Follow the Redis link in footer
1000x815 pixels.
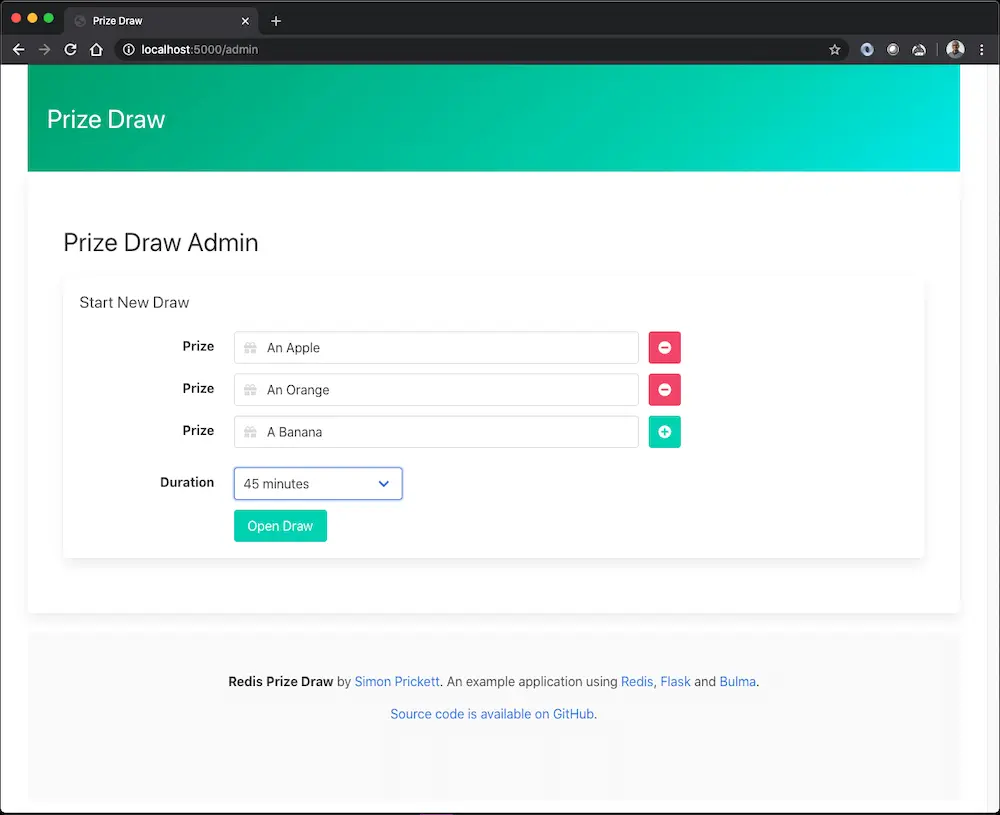(x=636, y=682)
